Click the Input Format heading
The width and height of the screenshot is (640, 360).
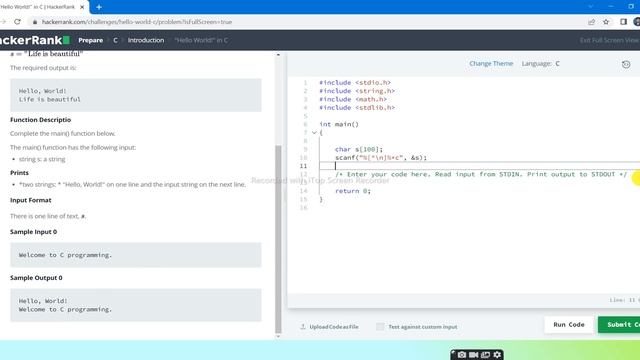point(31,200)
